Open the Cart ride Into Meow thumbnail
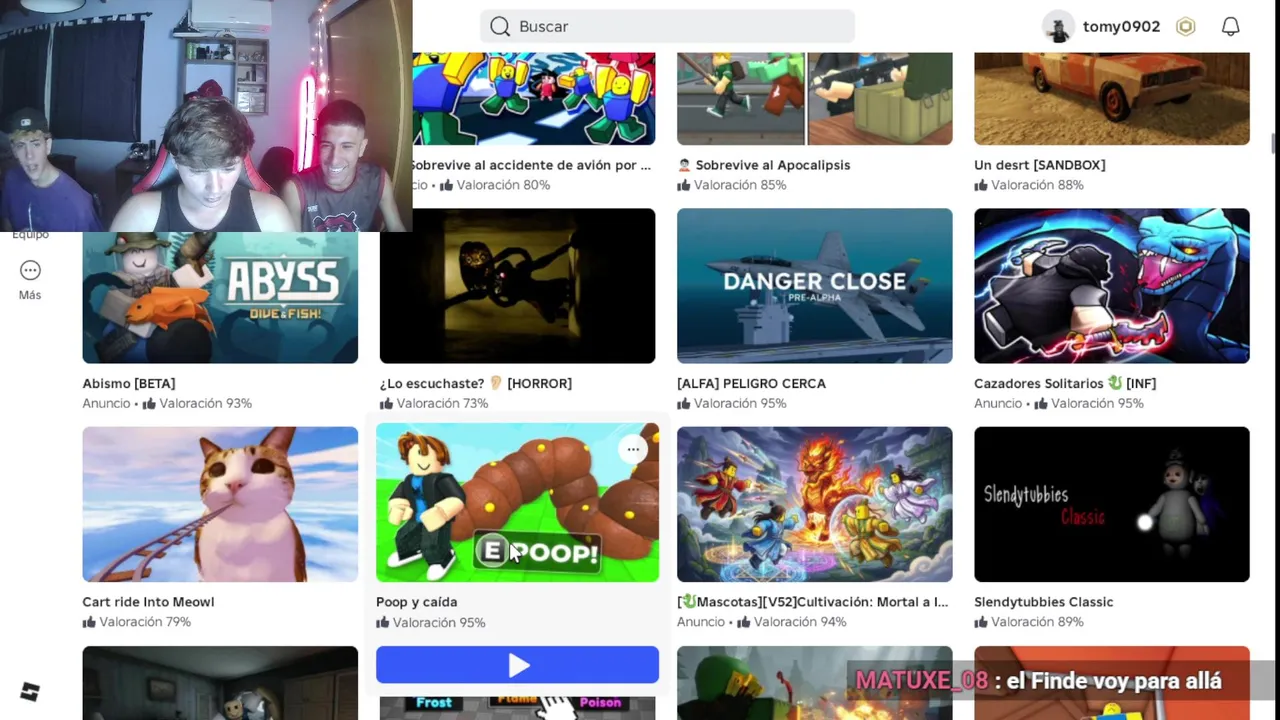This screenshot has height=720, width=1280. click(x=220, y=504)
